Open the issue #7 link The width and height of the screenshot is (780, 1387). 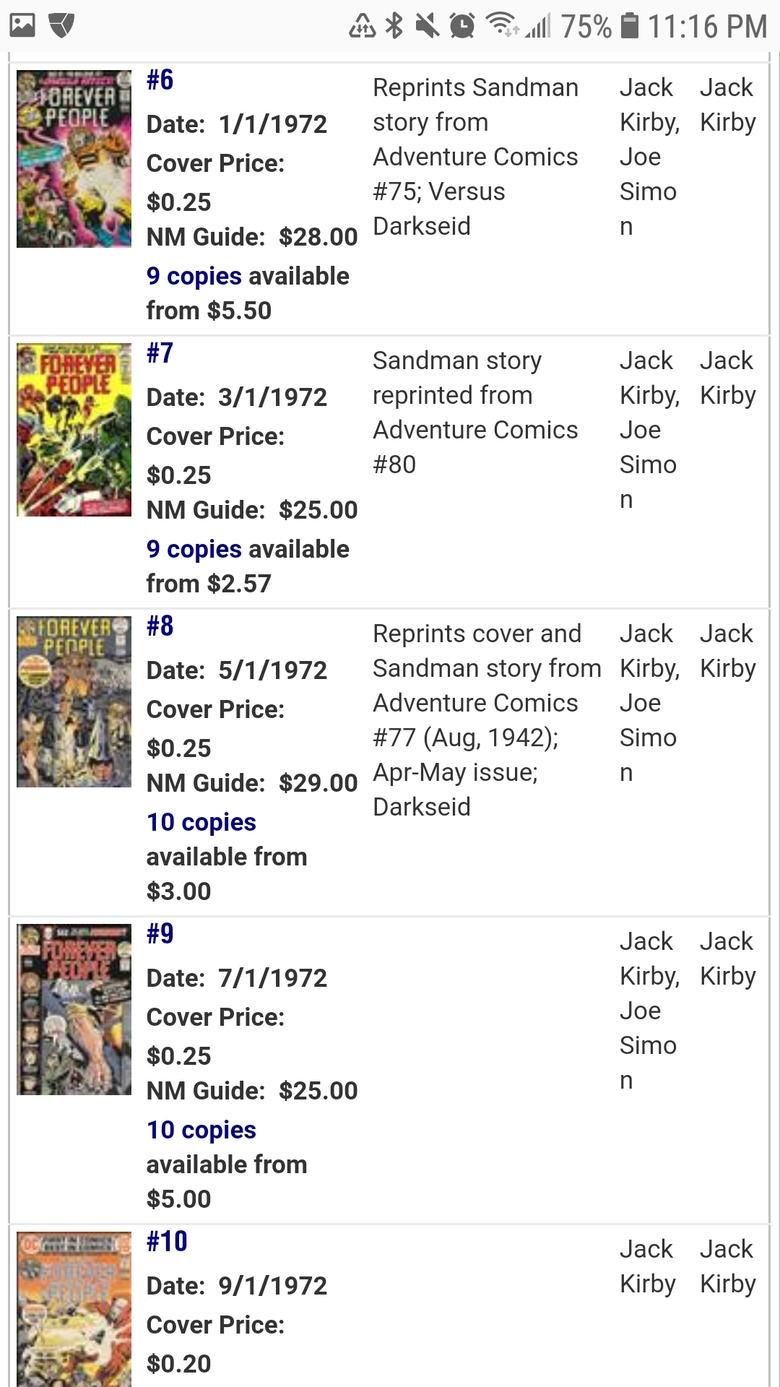click(x=160, y=353)
